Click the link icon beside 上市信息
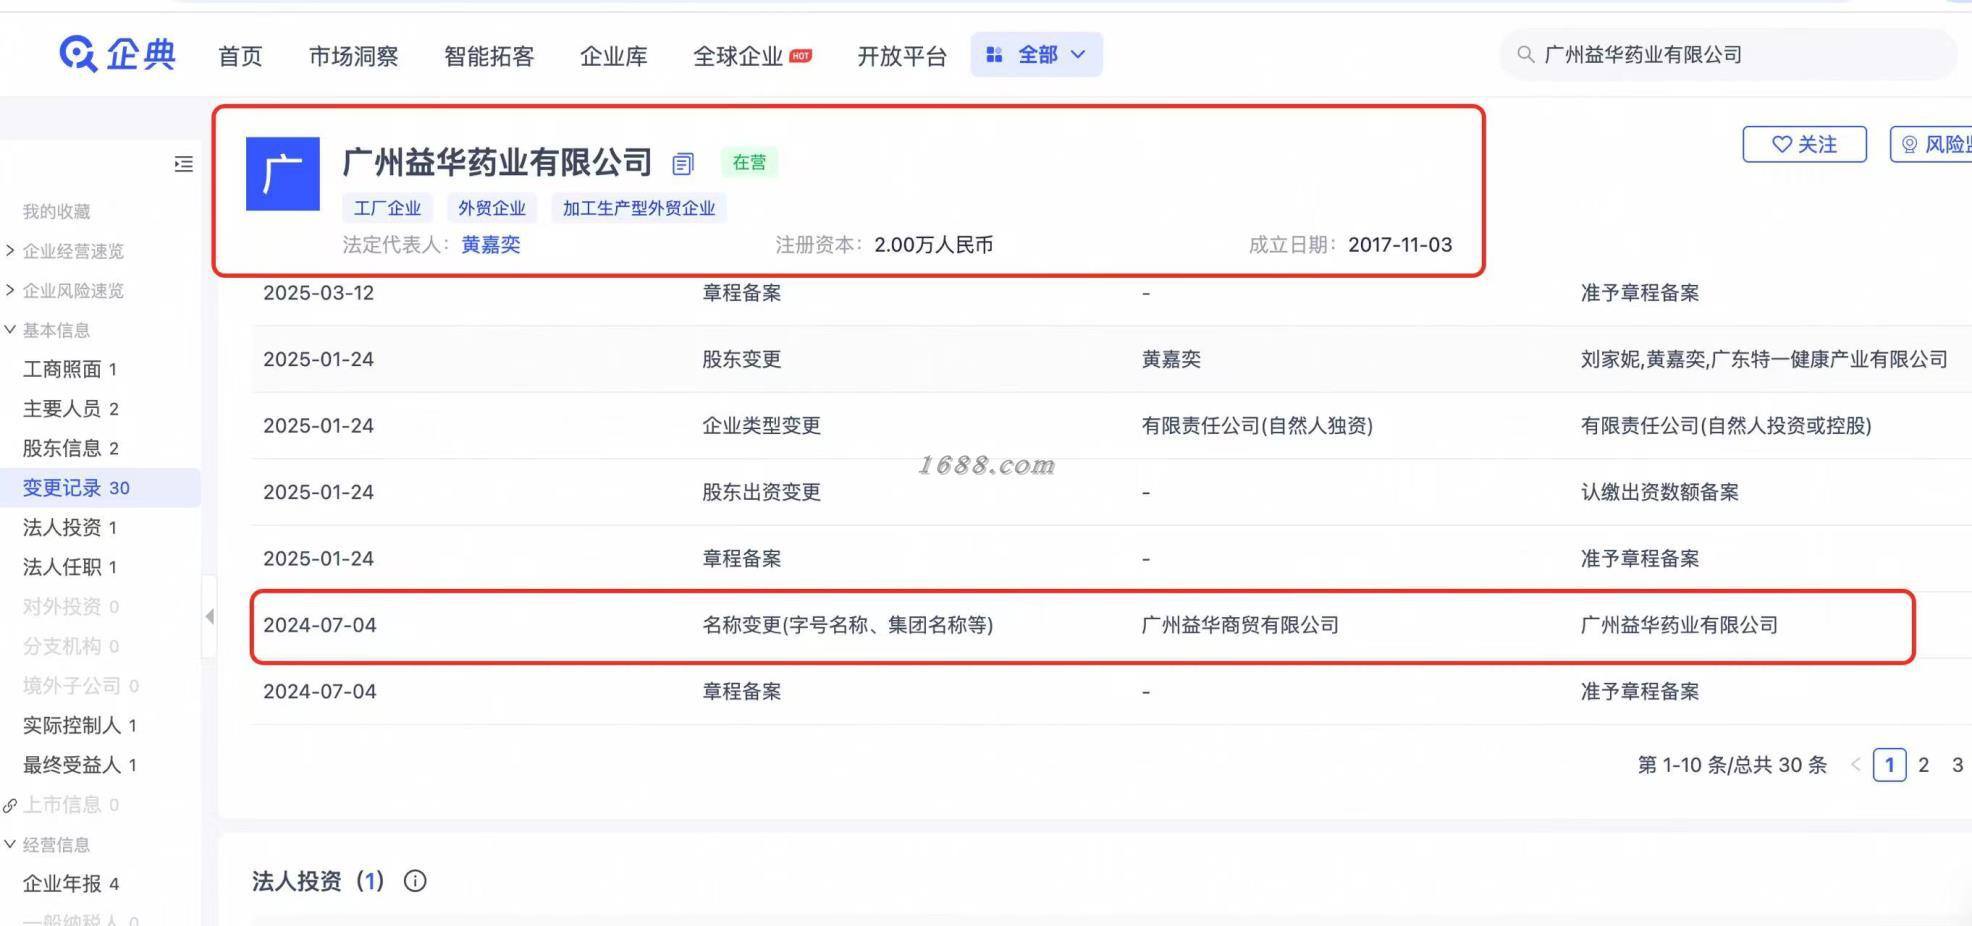This screenshot has width=1972, height=926. coord(10,805)
